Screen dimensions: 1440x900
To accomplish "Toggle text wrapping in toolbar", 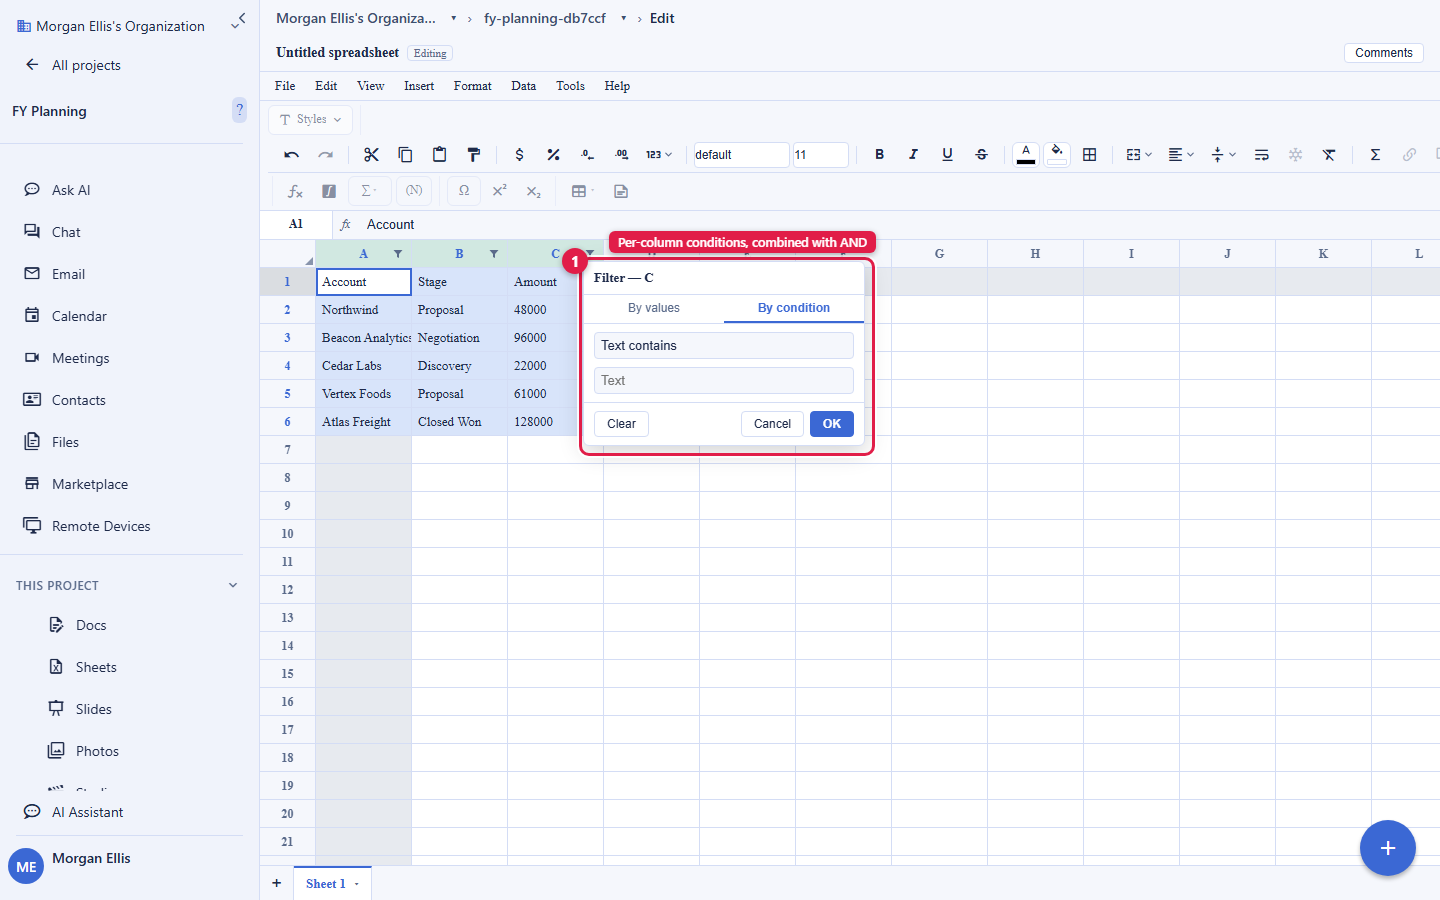I will [1261, 155].
